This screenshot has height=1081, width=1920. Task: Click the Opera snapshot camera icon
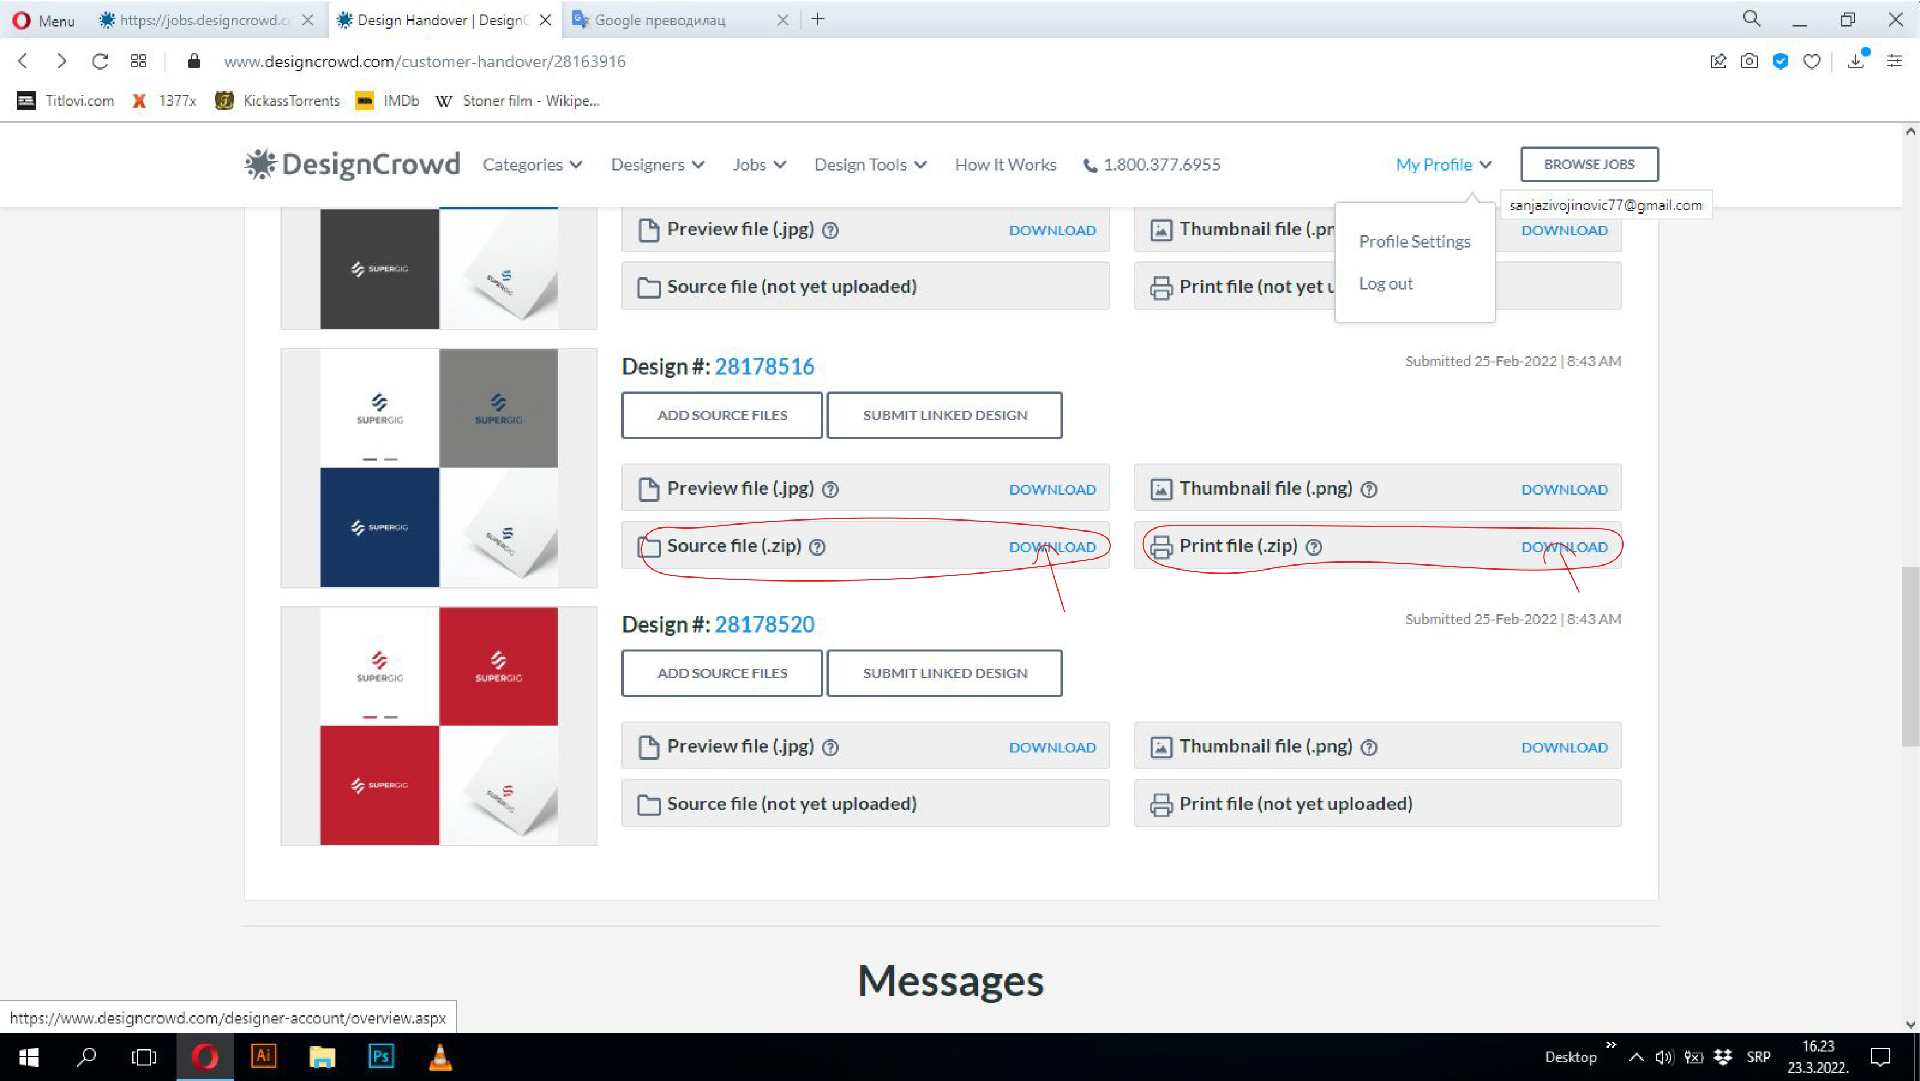1749,61
